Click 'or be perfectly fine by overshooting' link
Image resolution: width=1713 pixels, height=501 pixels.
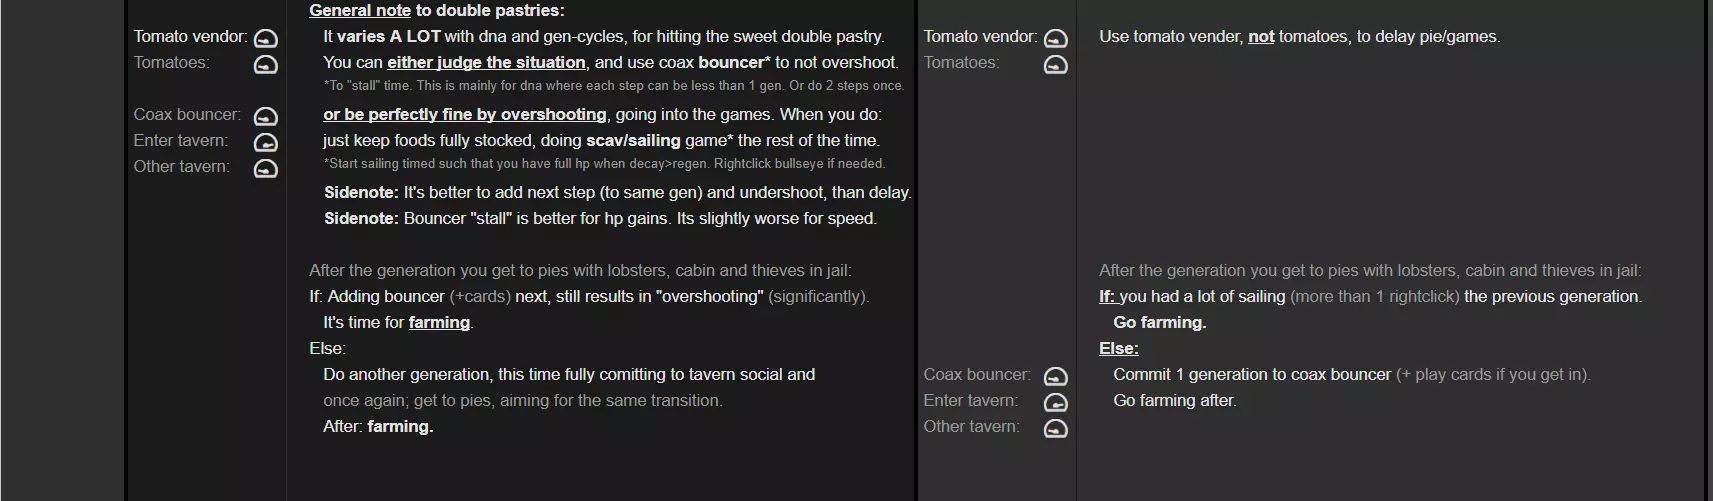coord(464,114)
